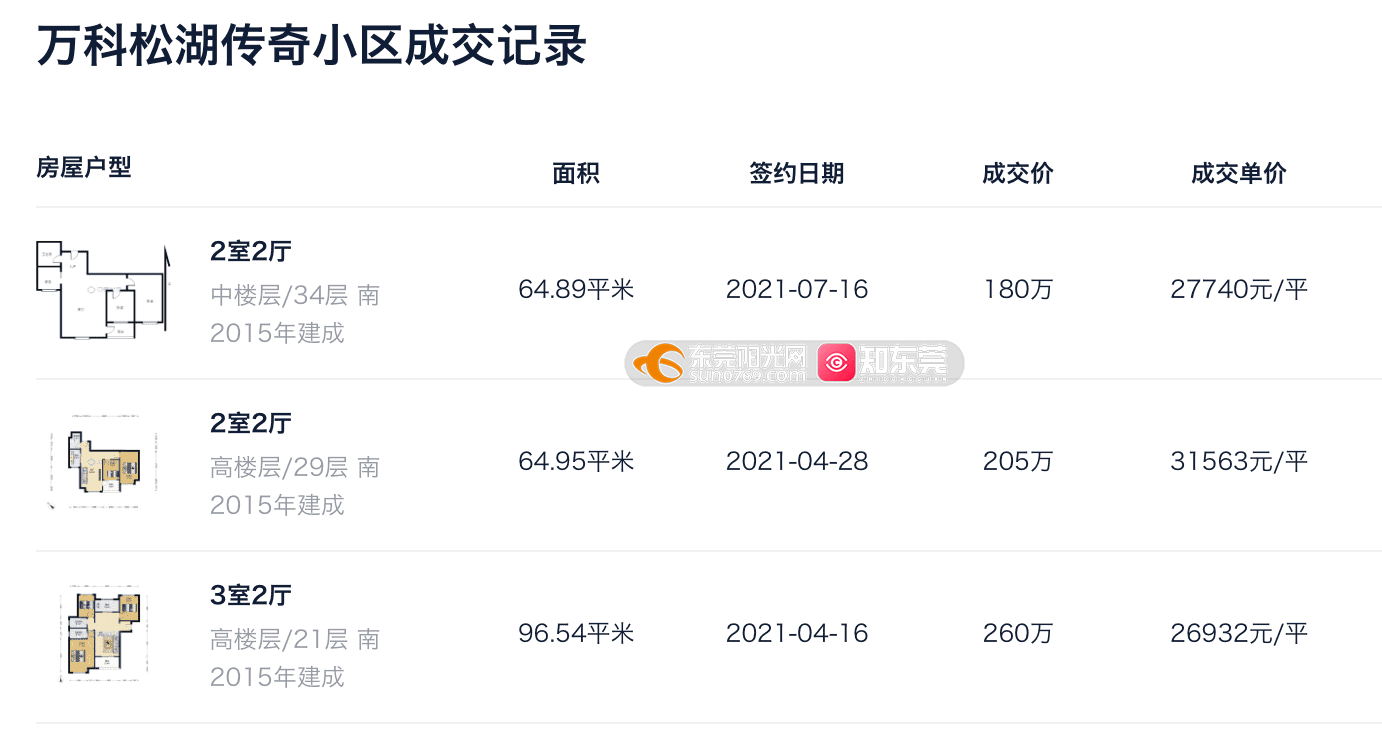Click the 27740元/平 unit price
1382x740 pixels.
point(1239,290)
